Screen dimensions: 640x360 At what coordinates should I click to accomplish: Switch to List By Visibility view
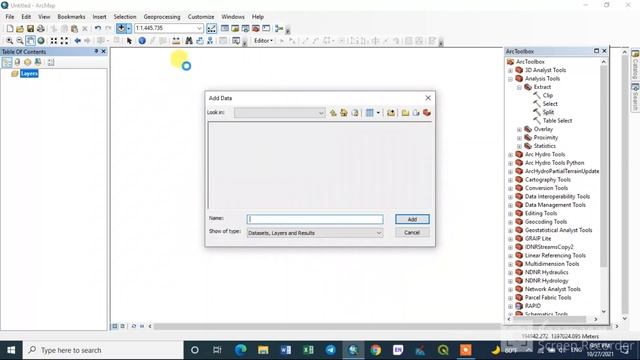pos(28,62)
